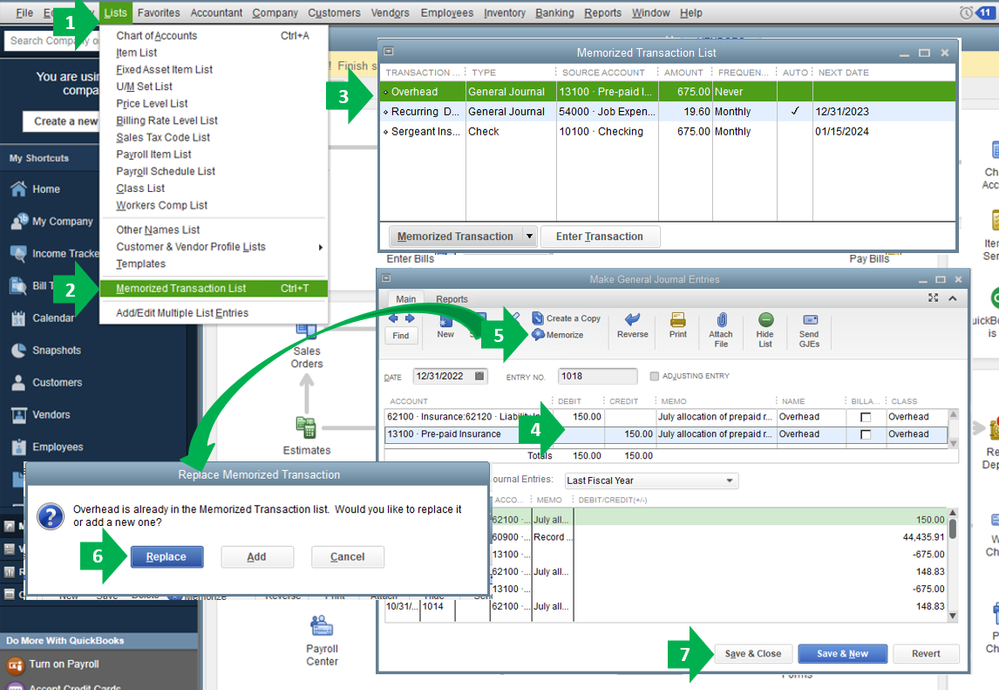This screenshot has height=690, width=999.
Task: Check Billable box for 62100 Insurance row
Action: (x=865, y=417)
